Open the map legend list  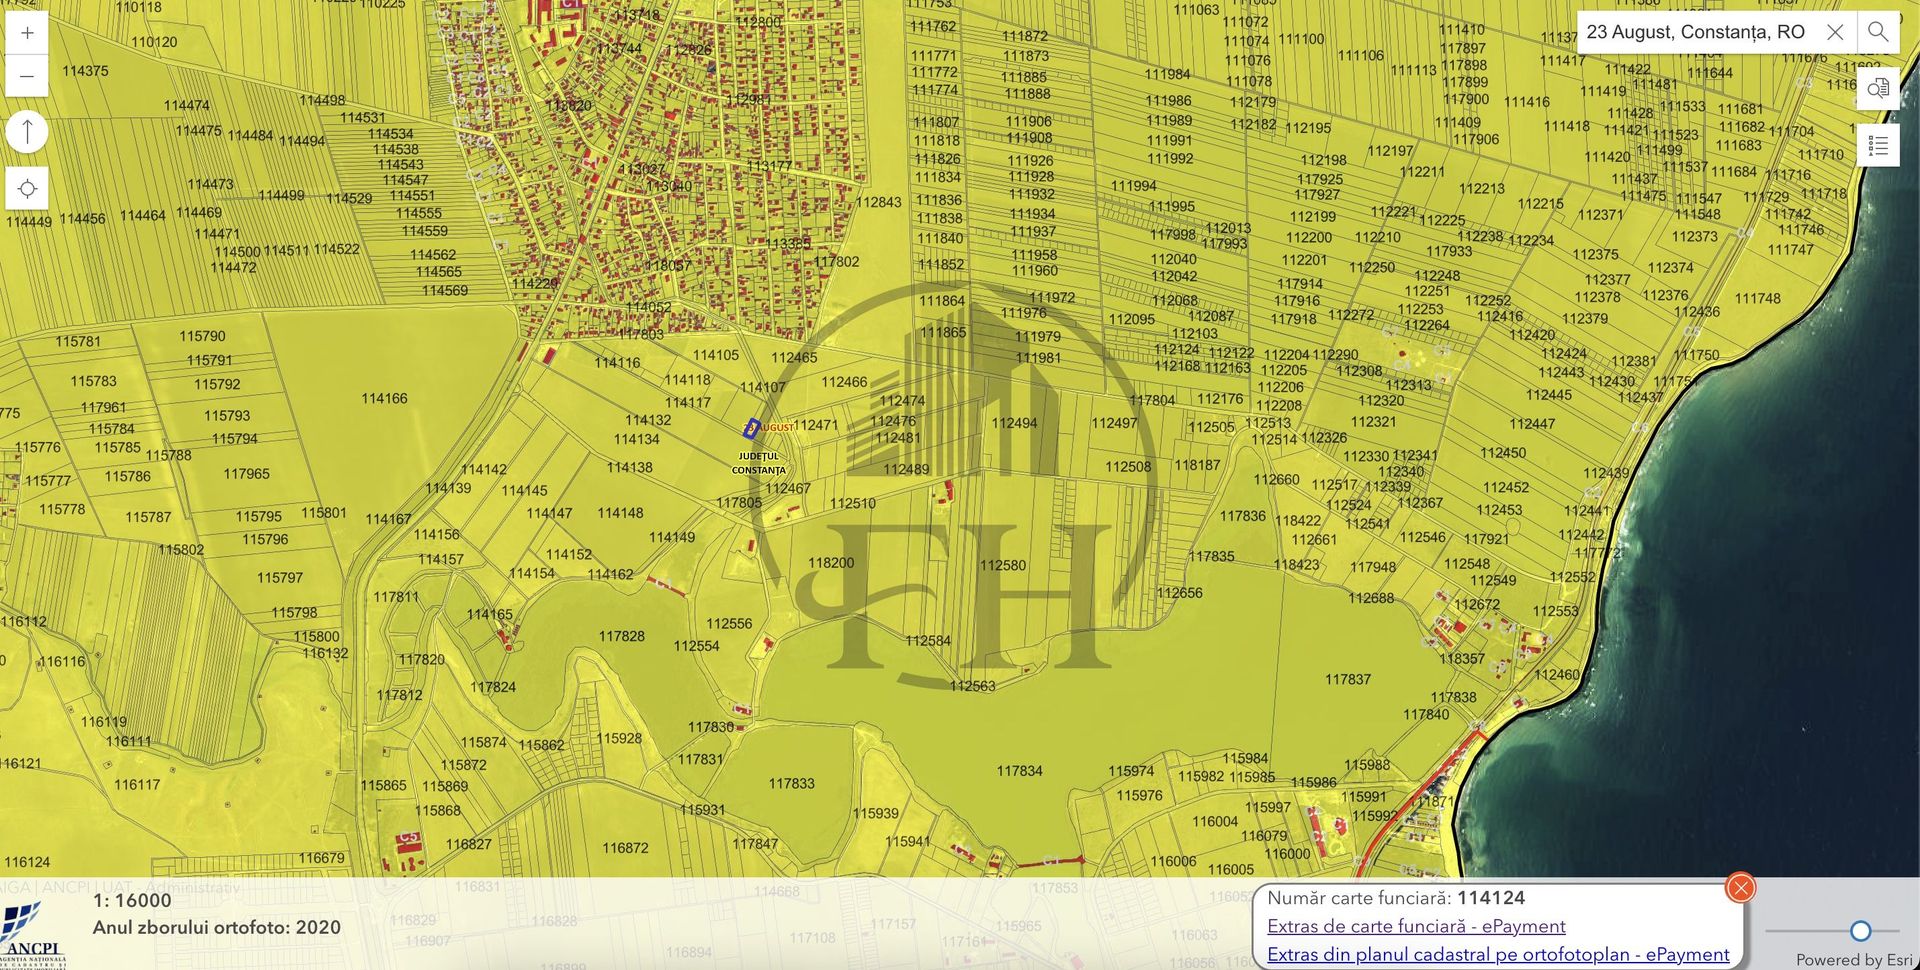coord(1878,146)
